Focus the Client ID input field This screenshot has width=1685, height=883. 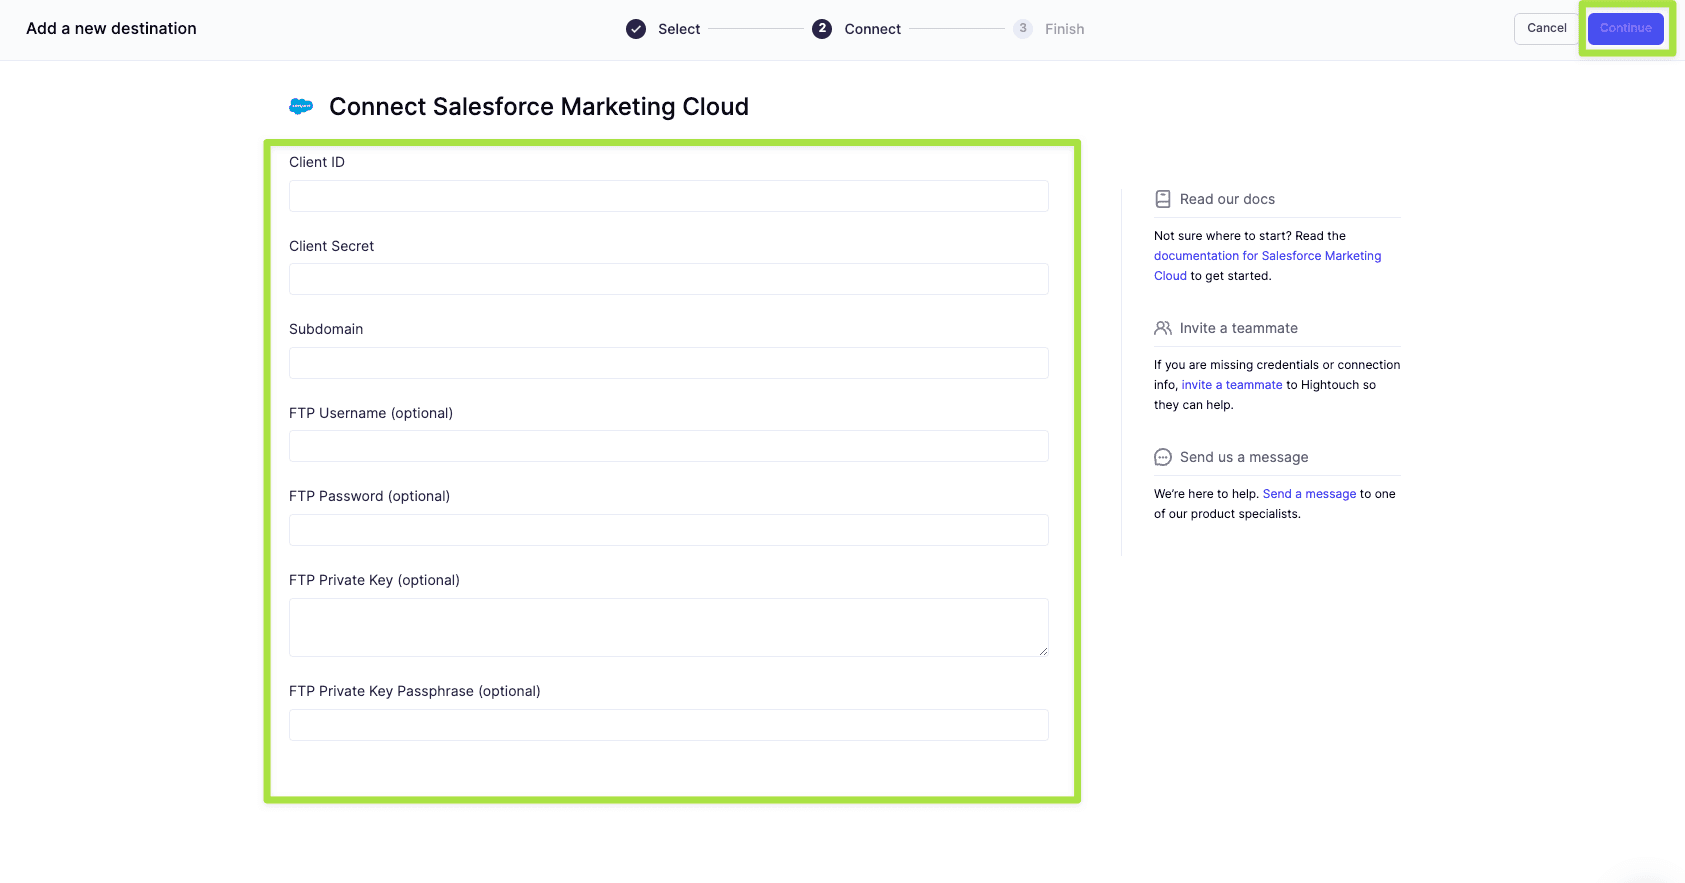point(668,196)
